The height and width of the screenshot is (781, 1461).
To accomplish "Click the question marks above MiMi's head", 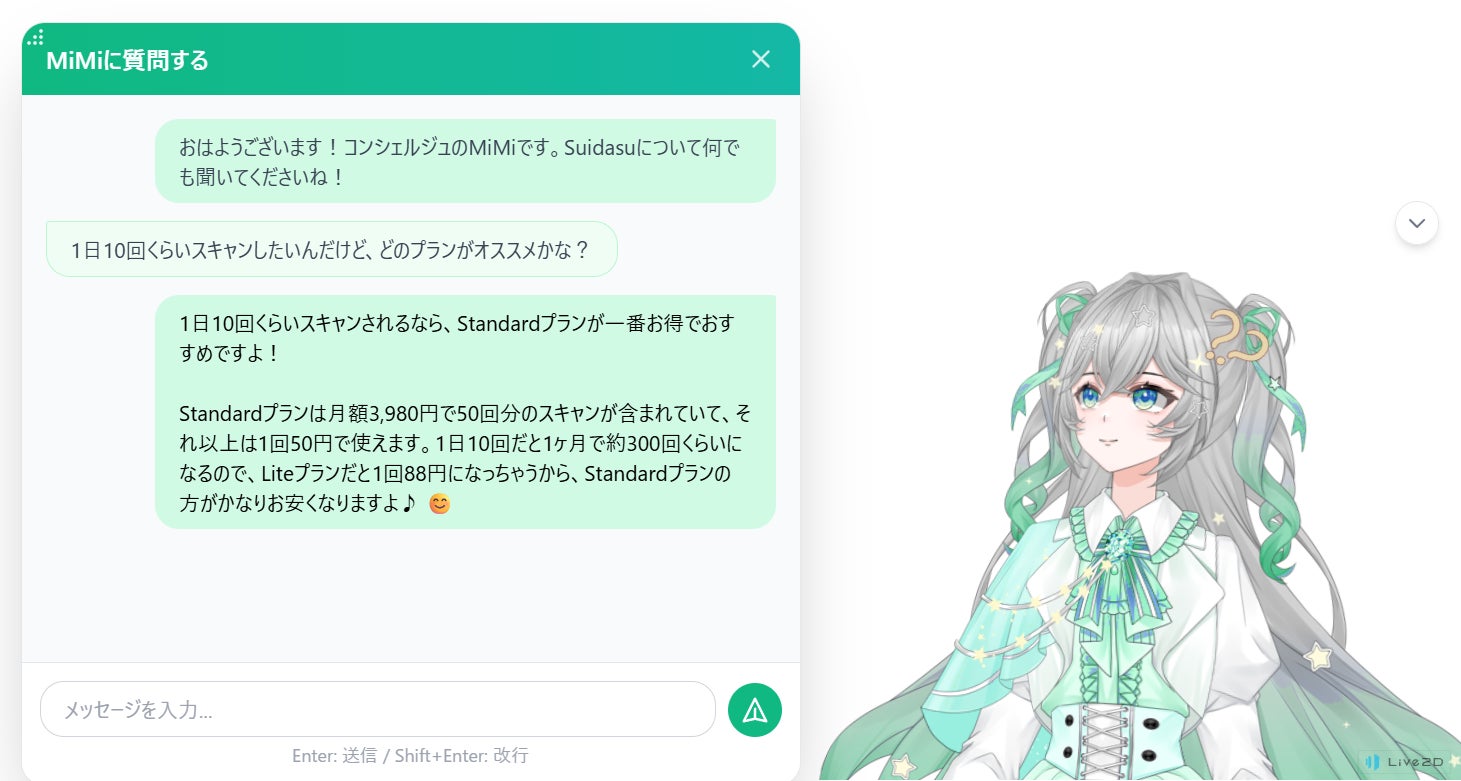I will pos(1237,337).
